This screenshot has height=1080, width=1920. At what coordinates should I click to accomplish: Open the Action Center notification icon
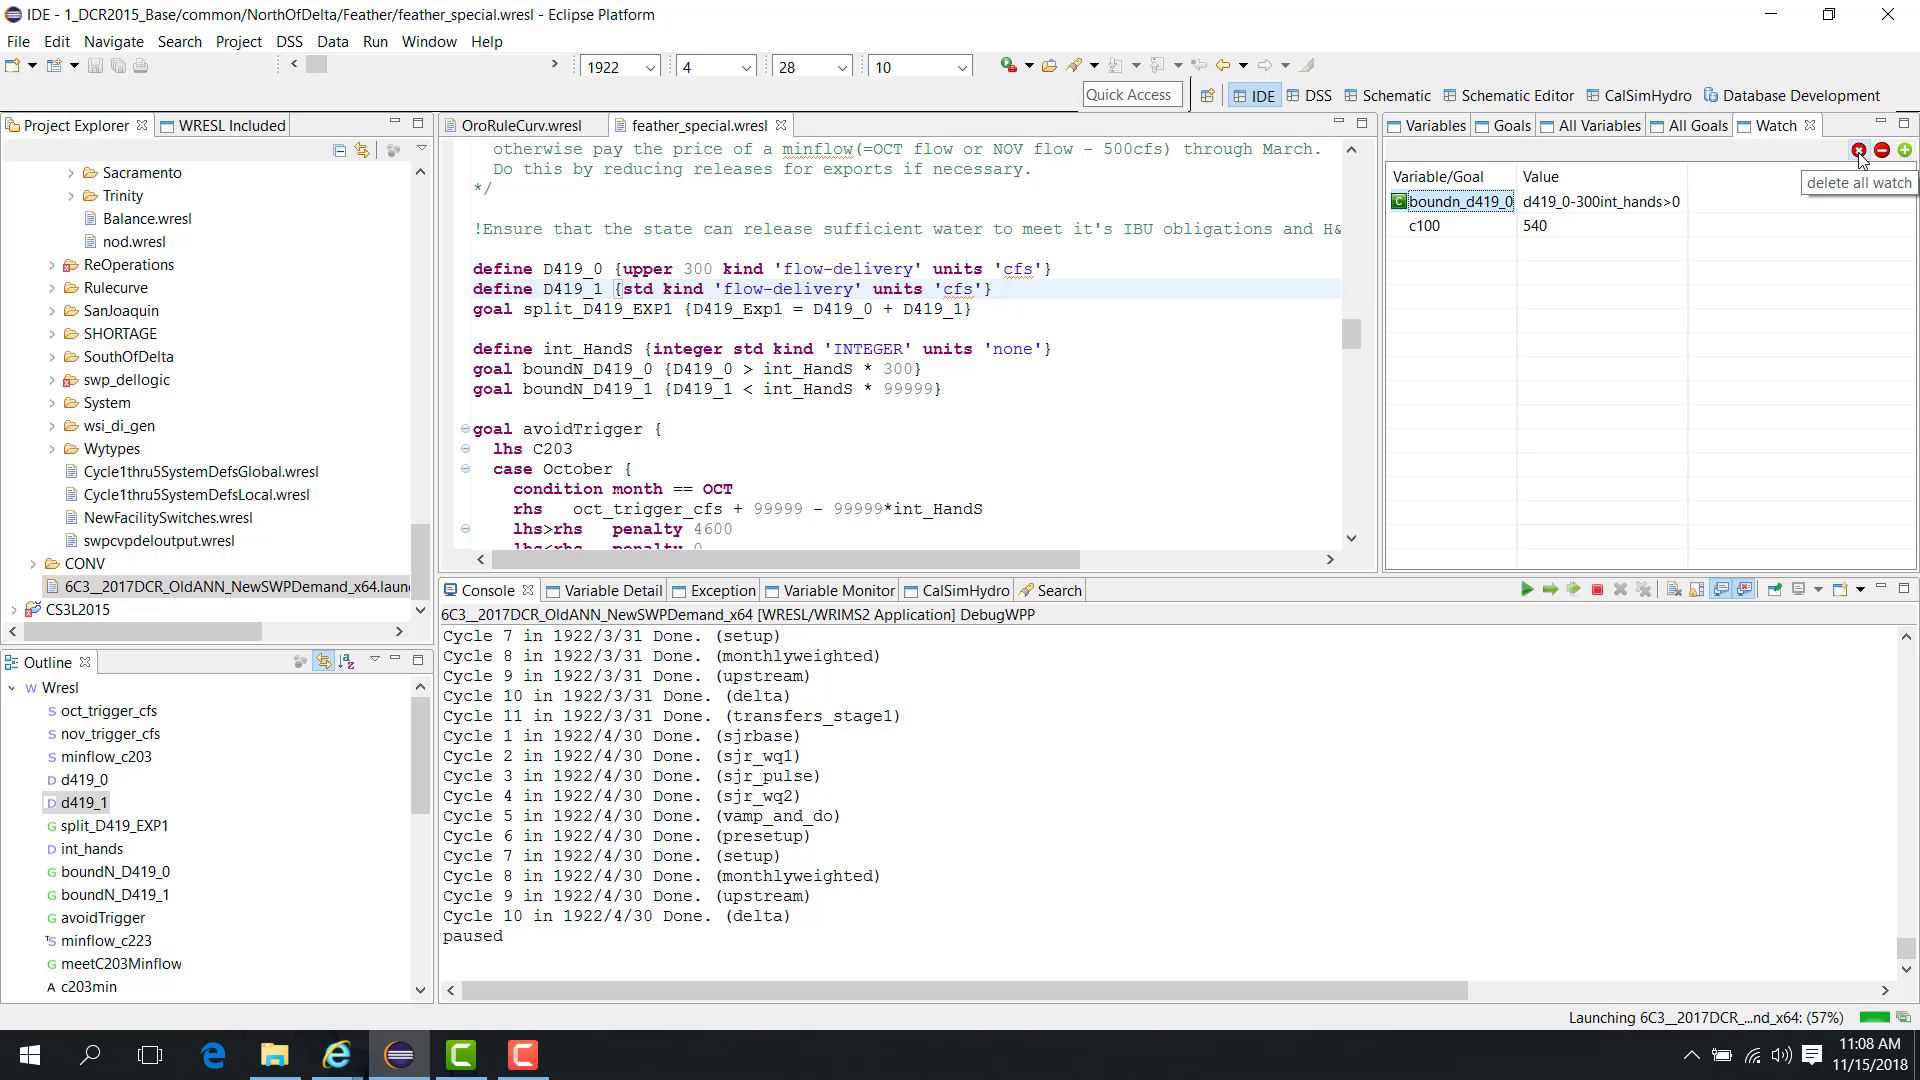point(1812,1055)
